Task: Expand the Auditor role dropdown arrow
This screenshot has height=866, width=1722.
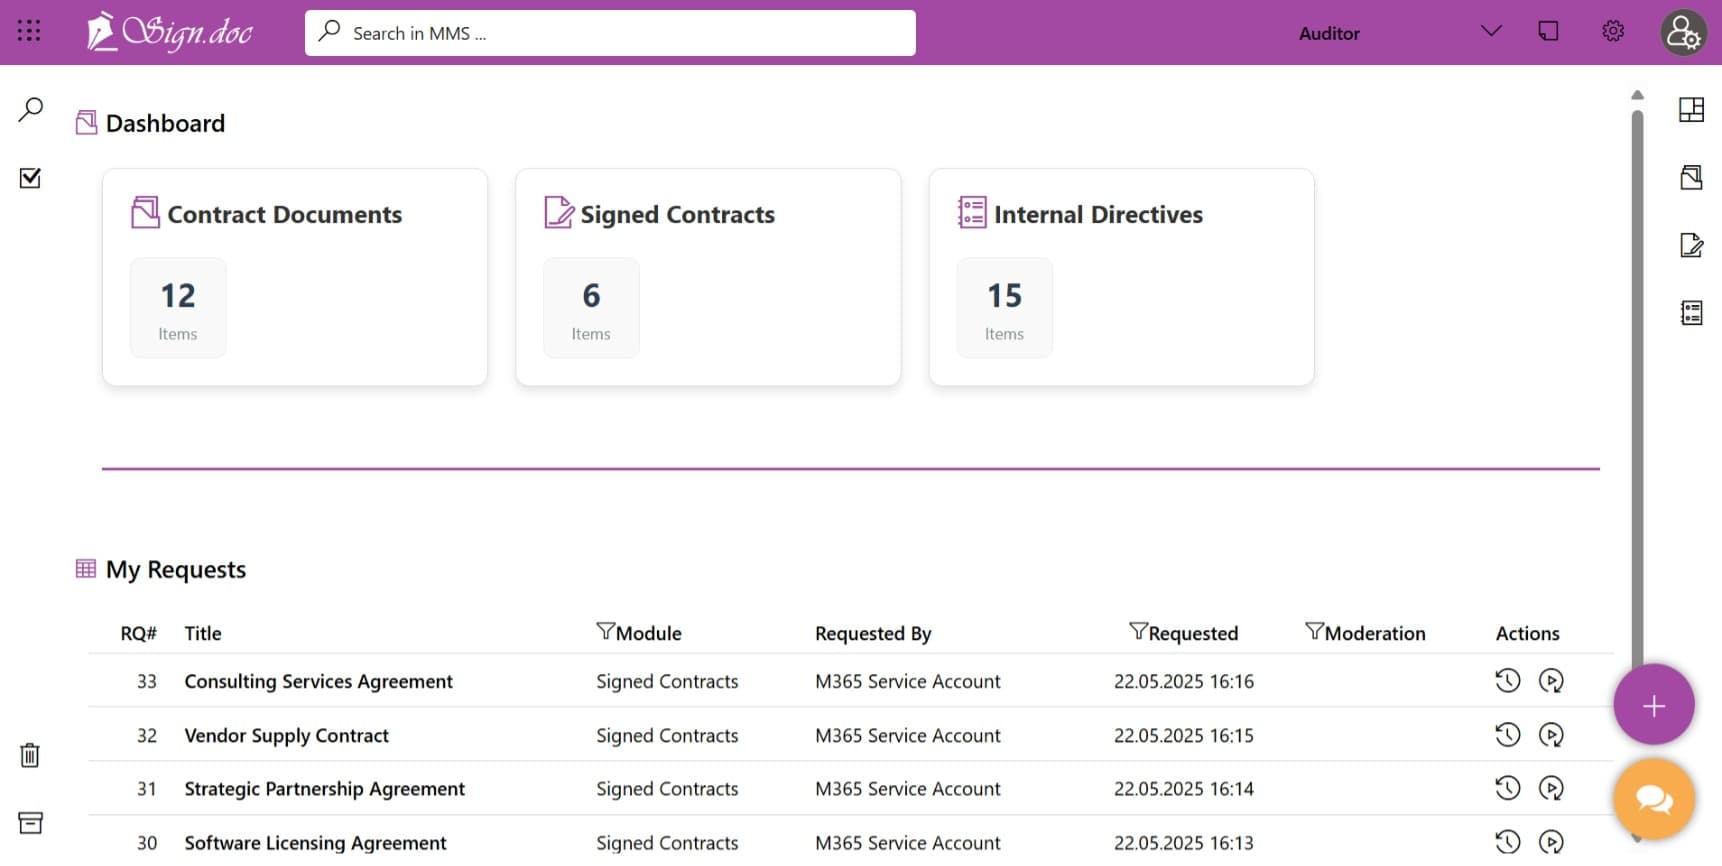Action: tap(1491, 31)
